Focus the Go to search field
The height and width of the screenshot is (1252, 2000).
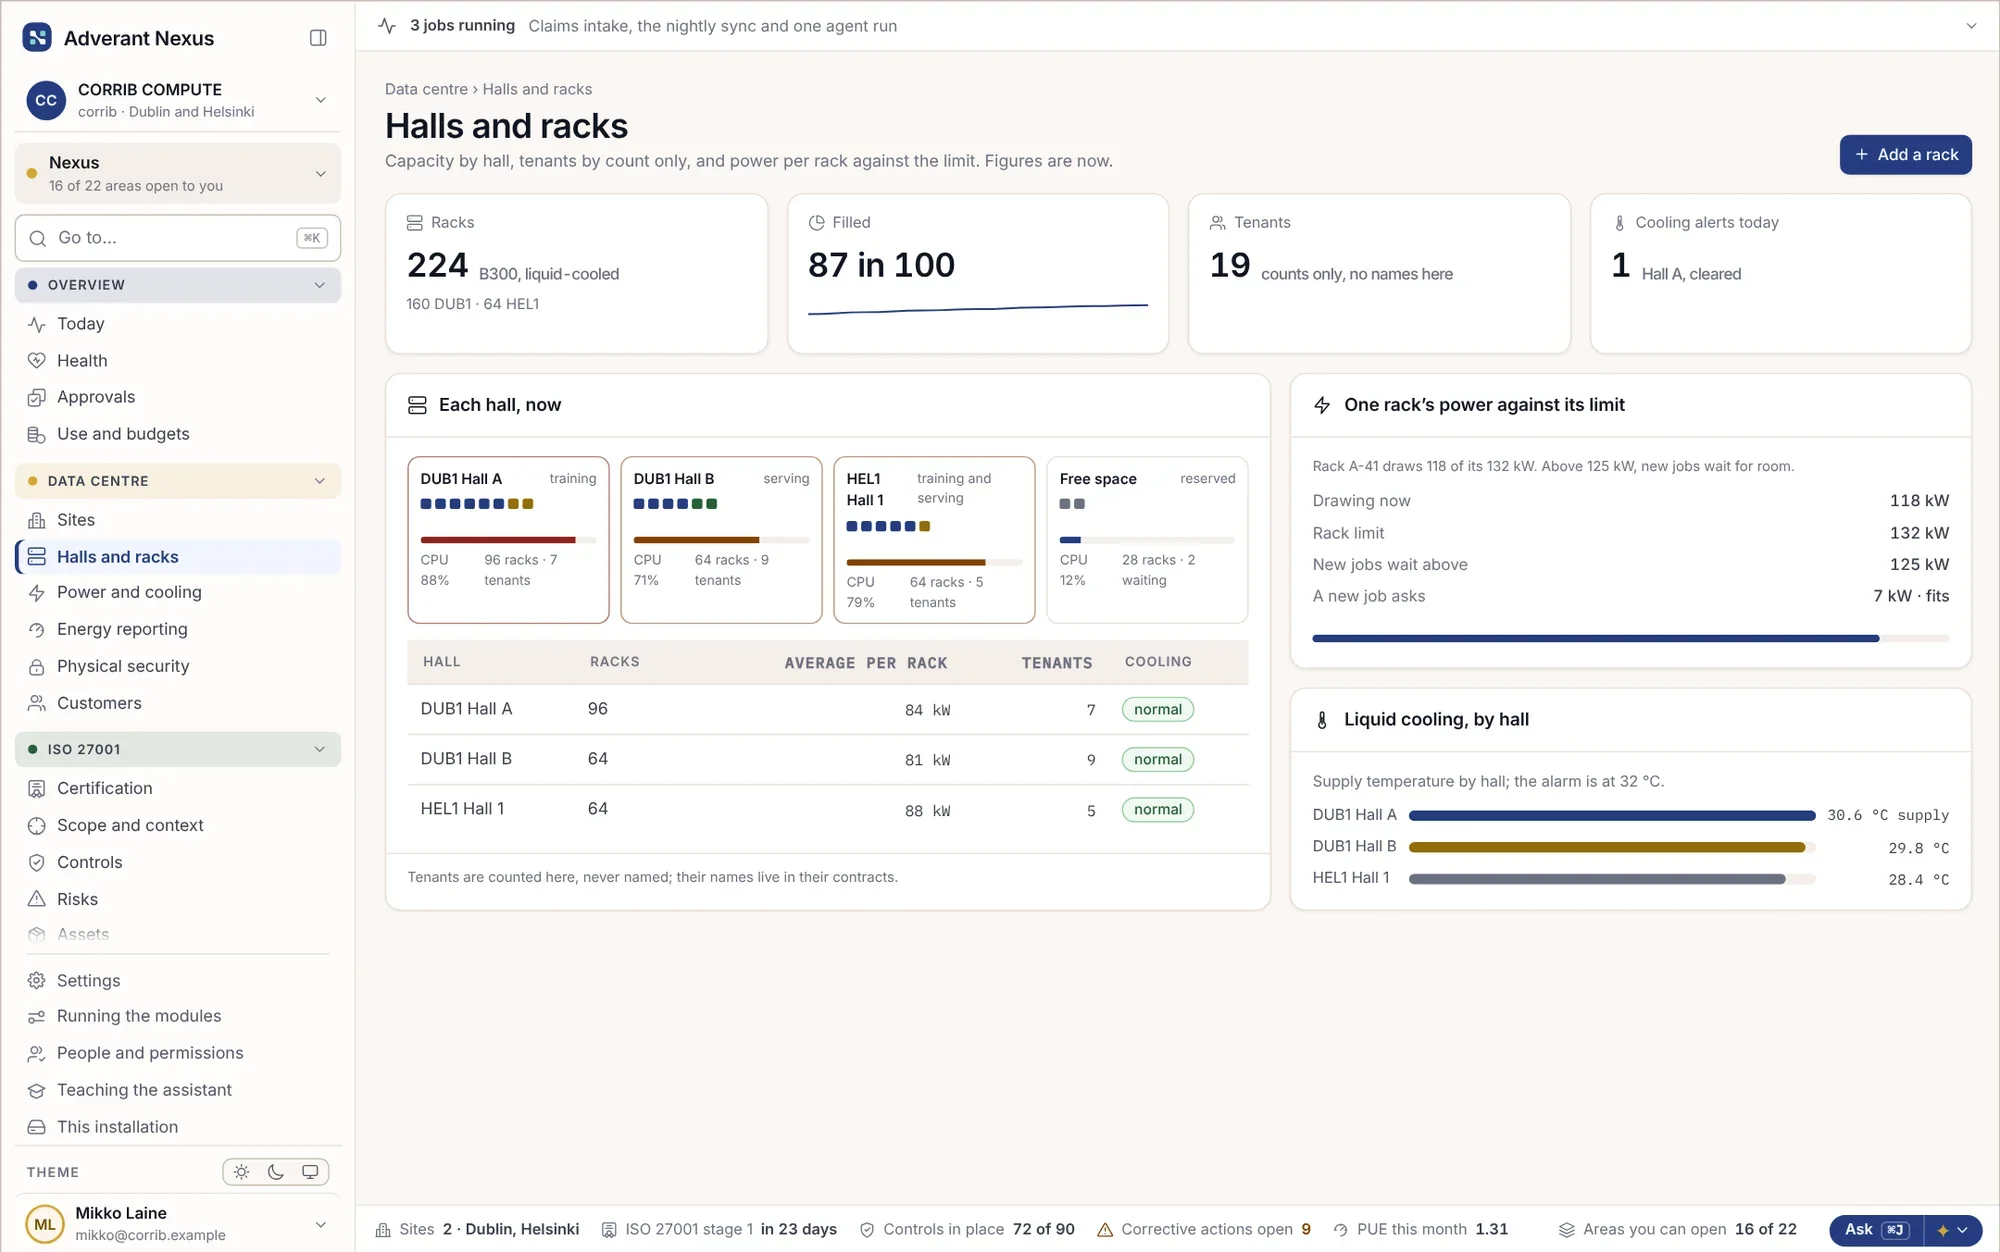point(178,238)
